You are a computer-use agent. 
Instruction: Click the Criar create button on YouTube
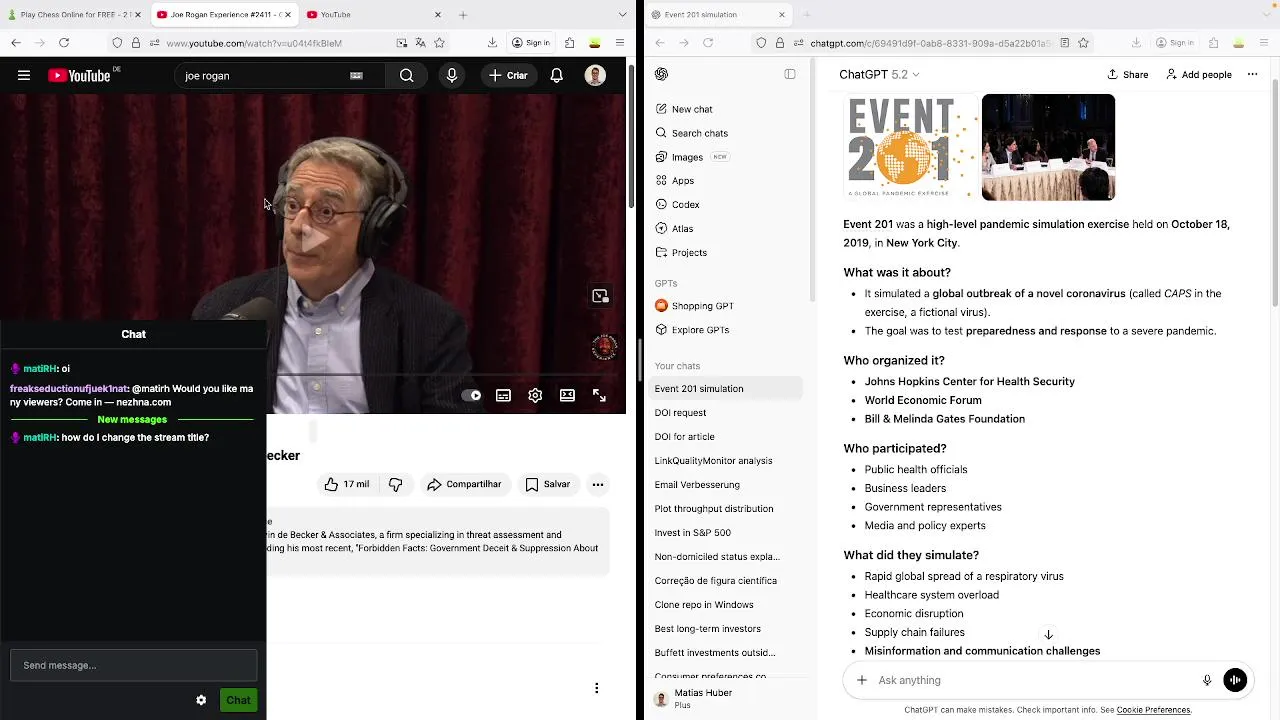pos(508,75)
